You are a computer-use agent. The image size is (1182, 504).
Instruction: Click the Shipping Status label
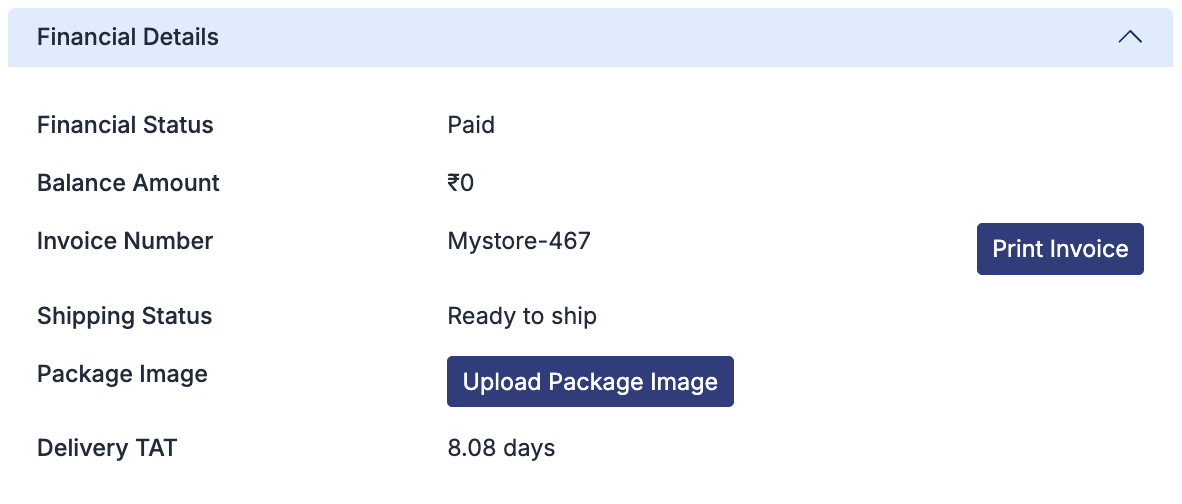click(x=125, y=316)
